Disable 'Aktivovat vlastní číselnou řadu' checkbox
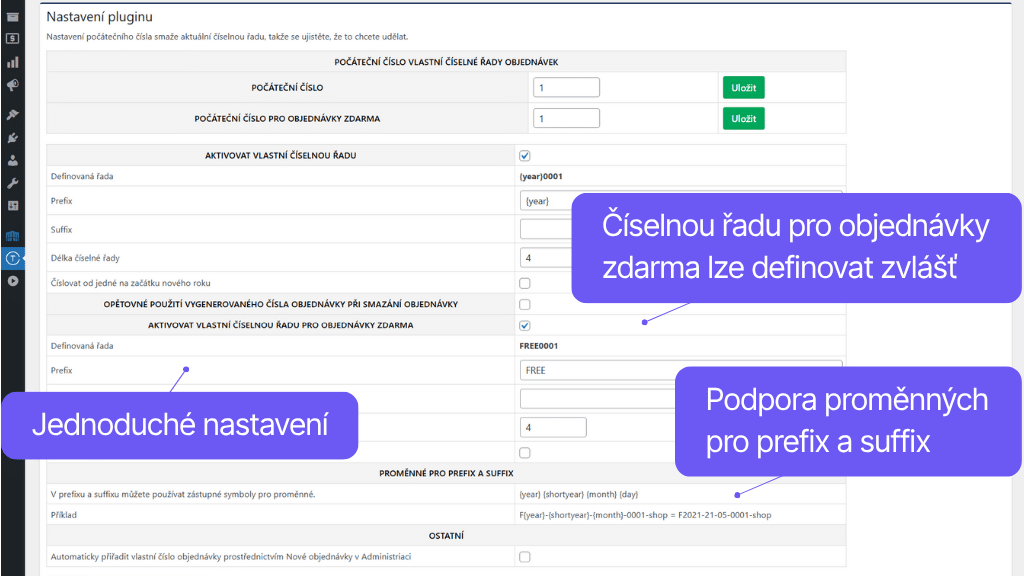1024x576 pixels. pyautogui.click(x=525, y=156)
